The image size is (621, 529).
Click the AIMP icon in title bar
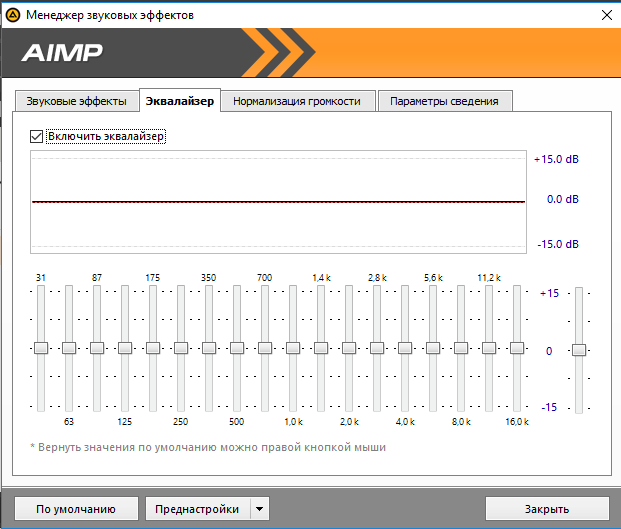coord(13,15)
